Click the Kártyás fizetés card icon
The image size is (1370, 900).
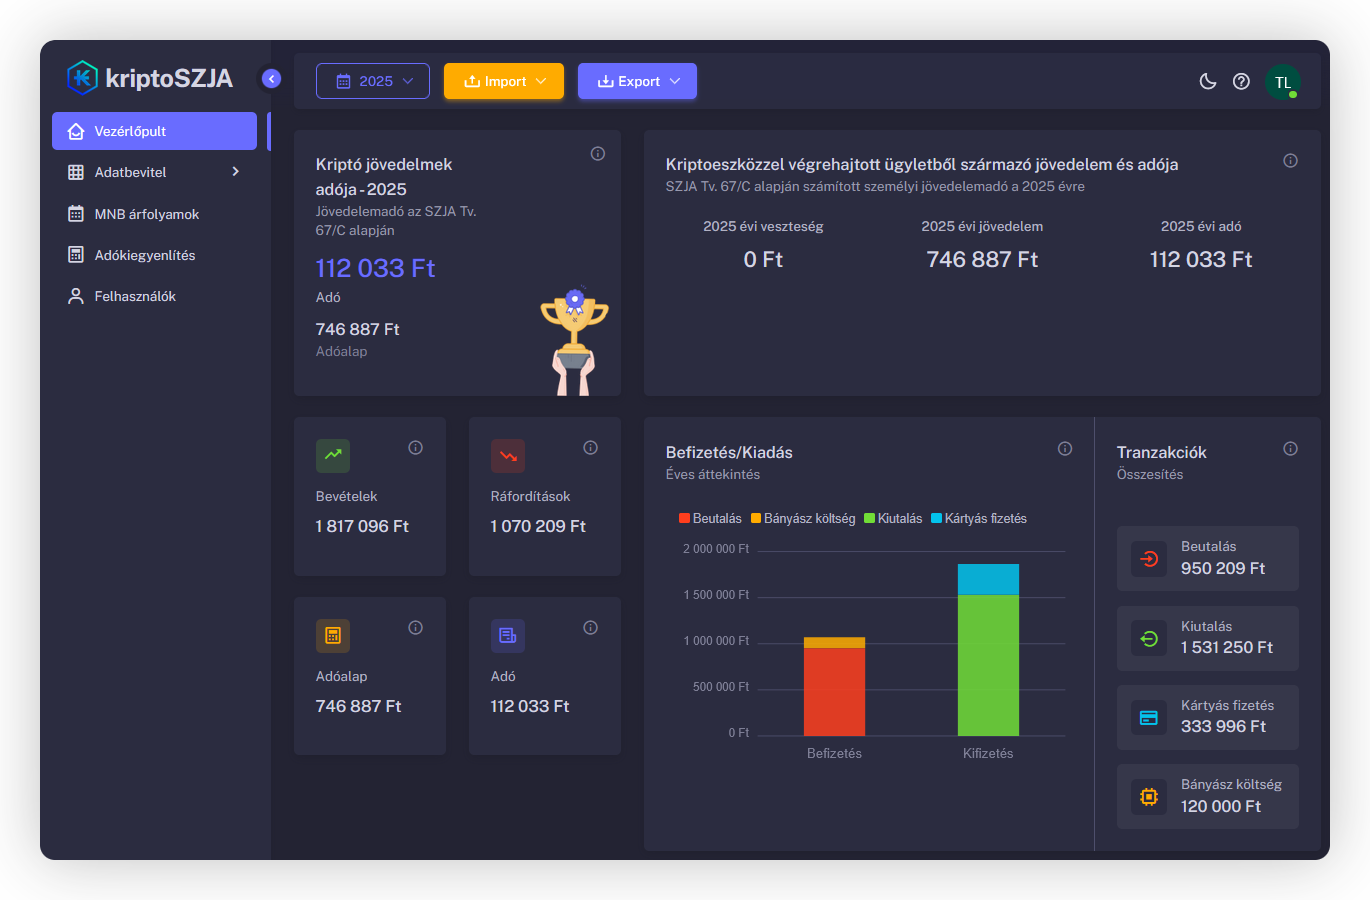click(1147, 717)
